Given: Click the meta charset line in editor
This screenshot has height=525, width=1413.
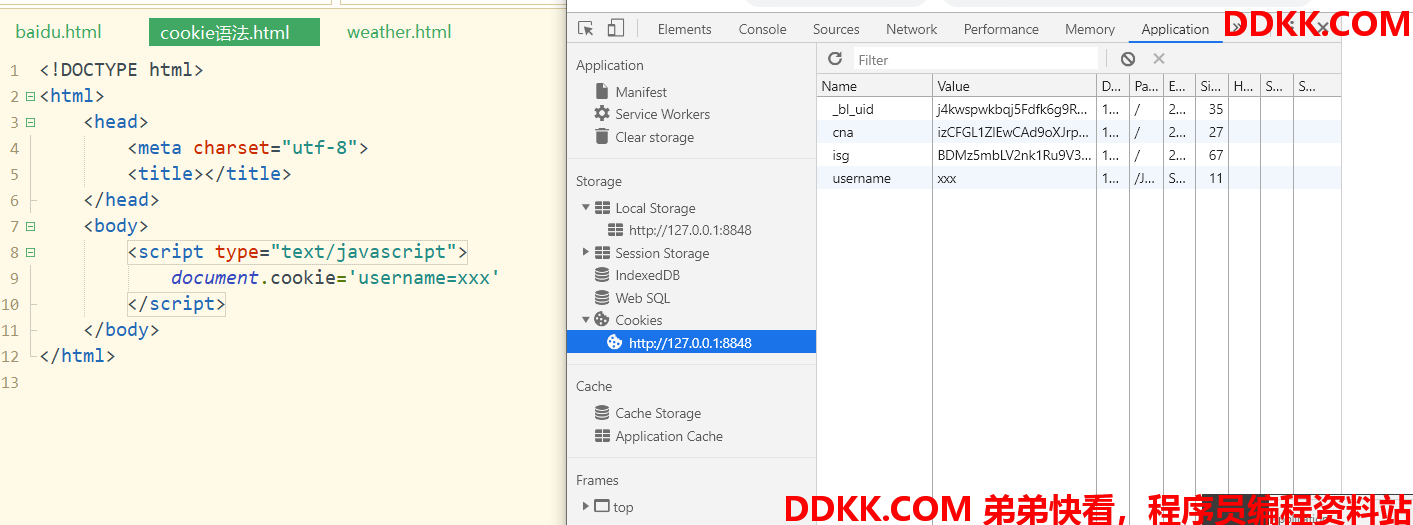Looking at the screenshot, I should pos(248,148).
